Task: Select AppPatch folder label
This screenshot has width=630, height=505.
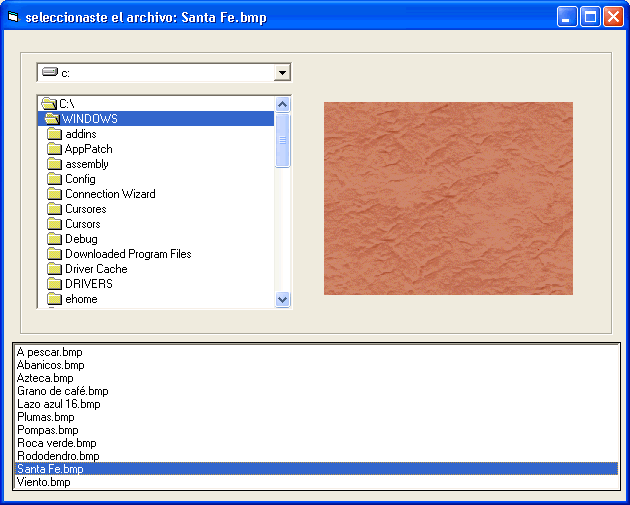Action: (89, 149)
